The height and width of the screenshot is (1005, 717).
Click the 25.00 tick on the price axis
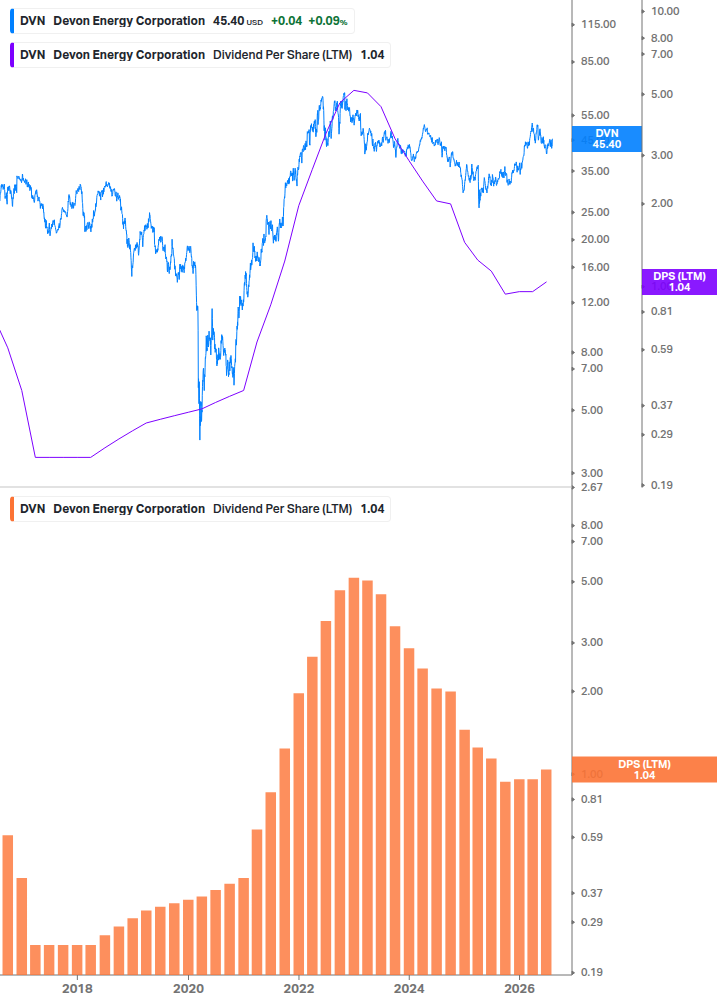[595, 212]
